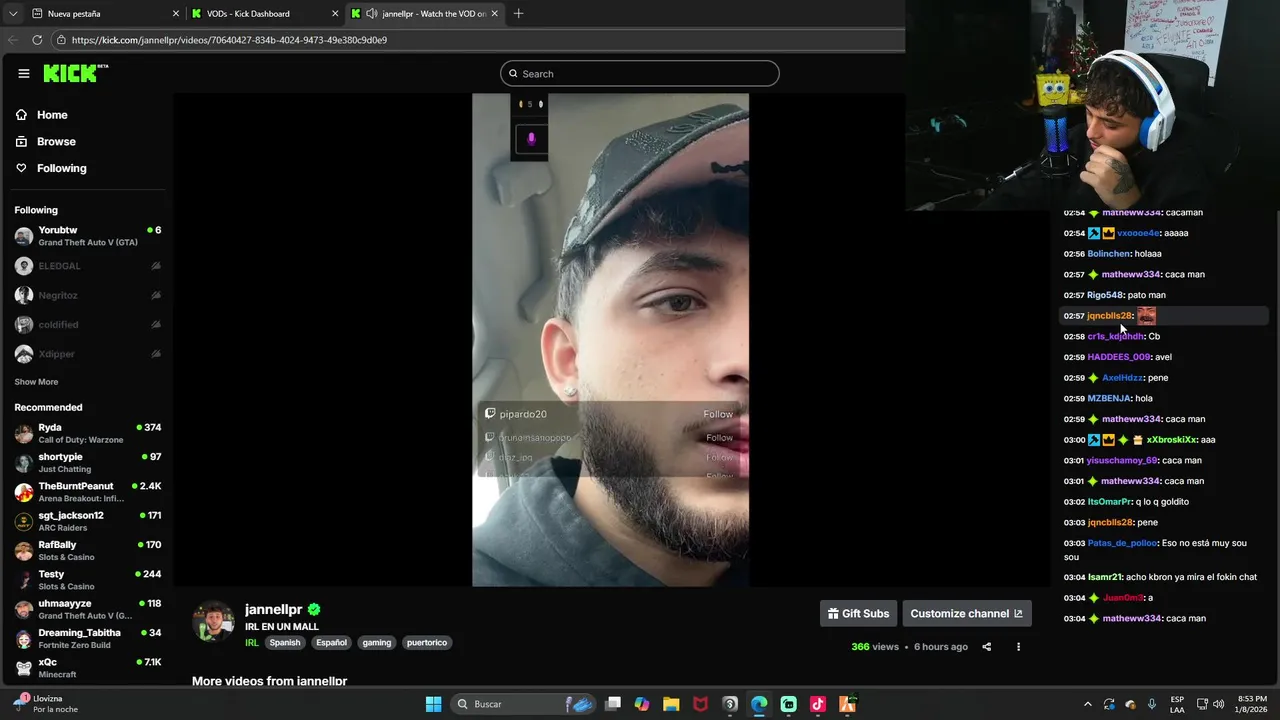
Task: Switch to jannellpr Watch the VOD tab
Action: coord(425,14)
